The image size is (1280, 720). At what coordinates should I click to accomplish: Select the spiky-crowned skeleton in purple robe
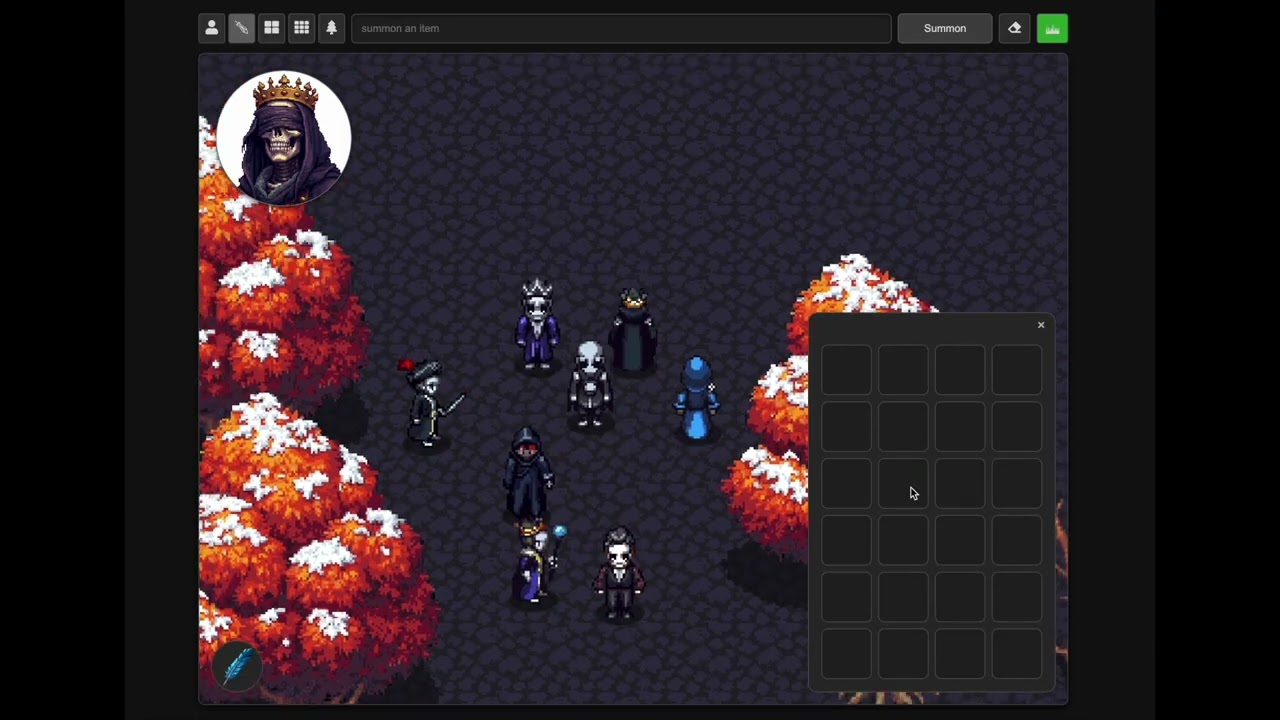(538, 326)
